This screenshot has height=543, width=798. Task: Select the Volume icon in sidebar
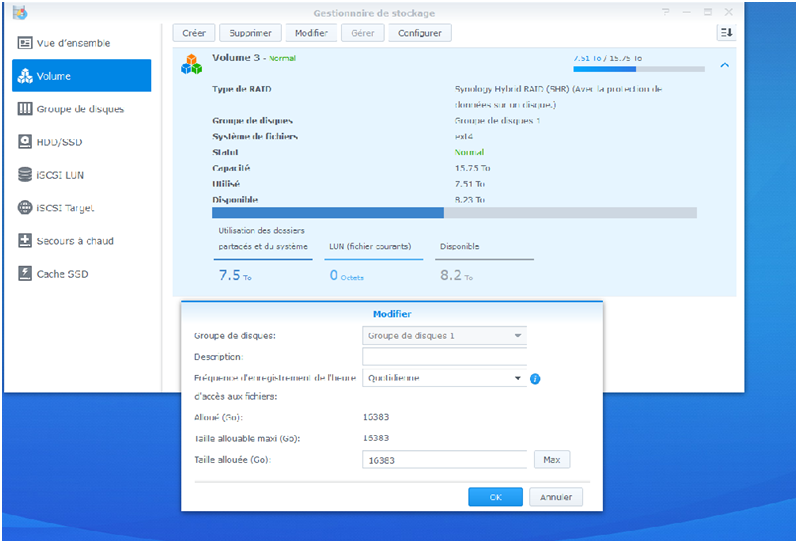[25, 76]
